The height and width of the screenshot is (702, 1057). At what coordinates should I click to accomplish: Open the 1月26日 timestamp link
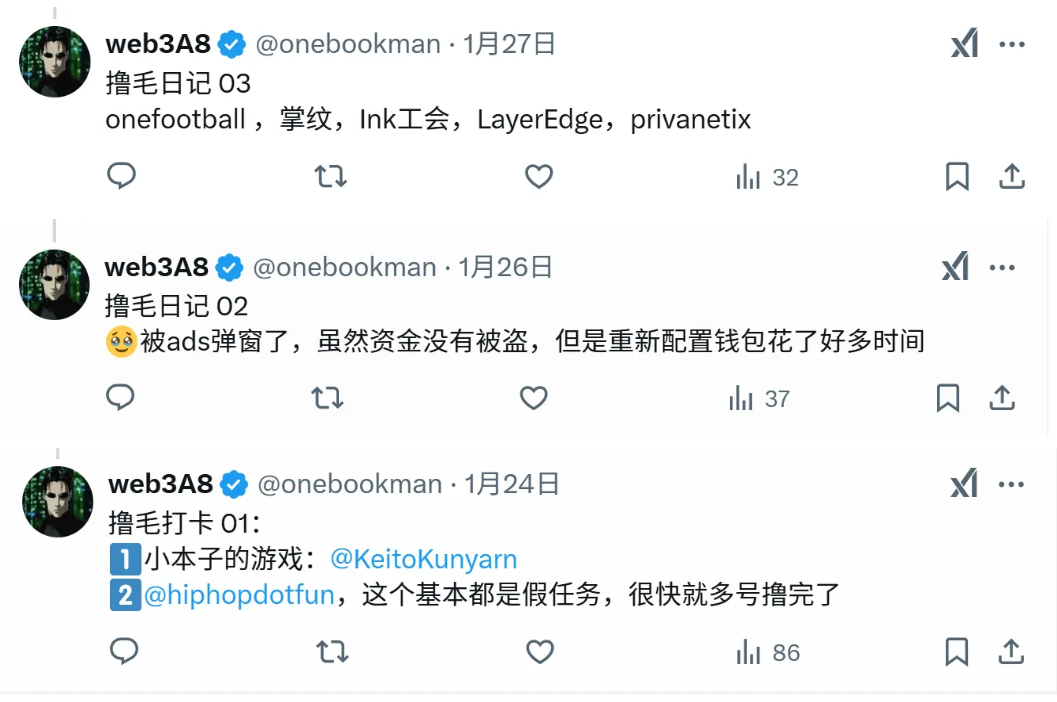coord(505,268)
